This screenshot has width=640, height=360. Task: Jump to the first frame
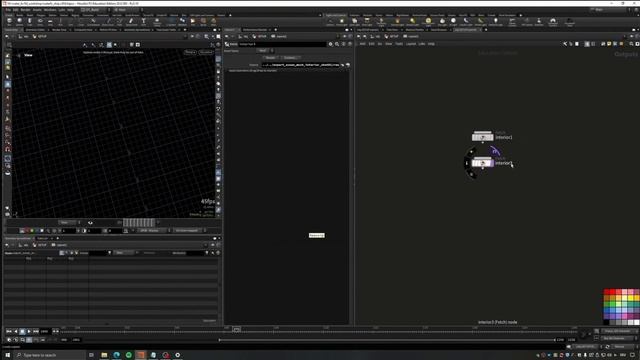click(x=9, y=331)
